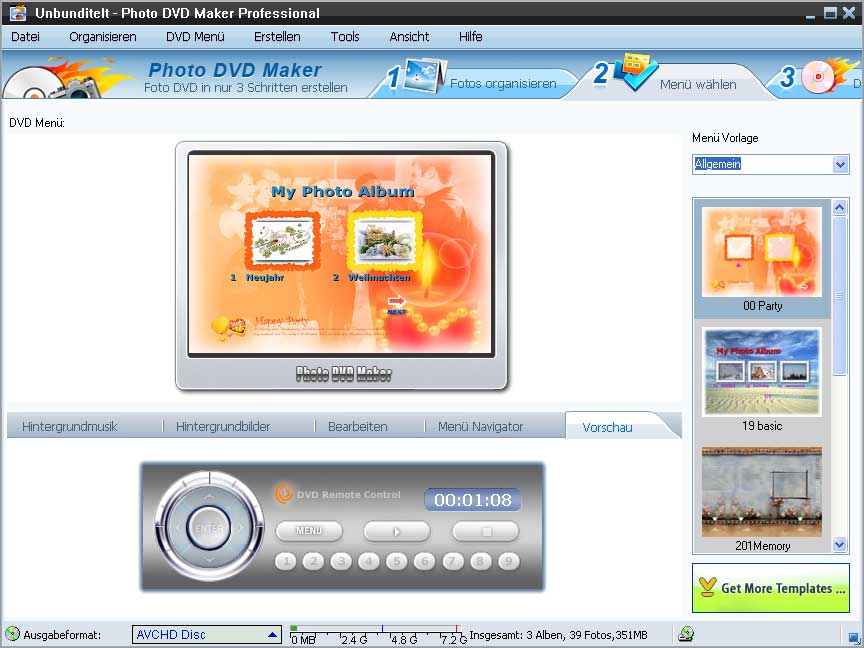Click number 1 on the DVD remote
Screen dimensions: 864x648
(285, 561)
